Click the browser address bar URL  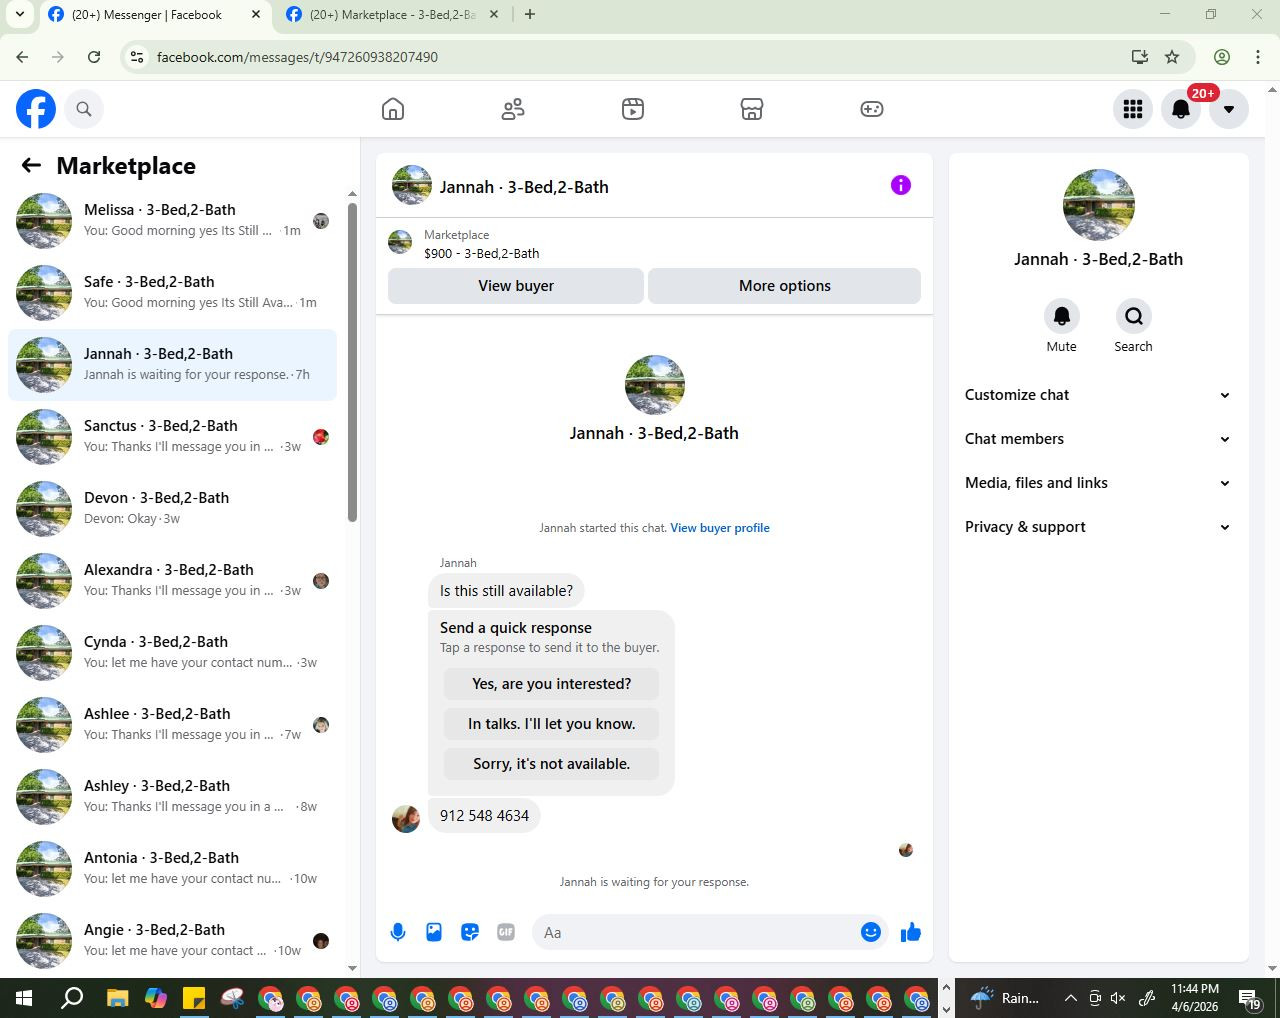click(297, 57)
